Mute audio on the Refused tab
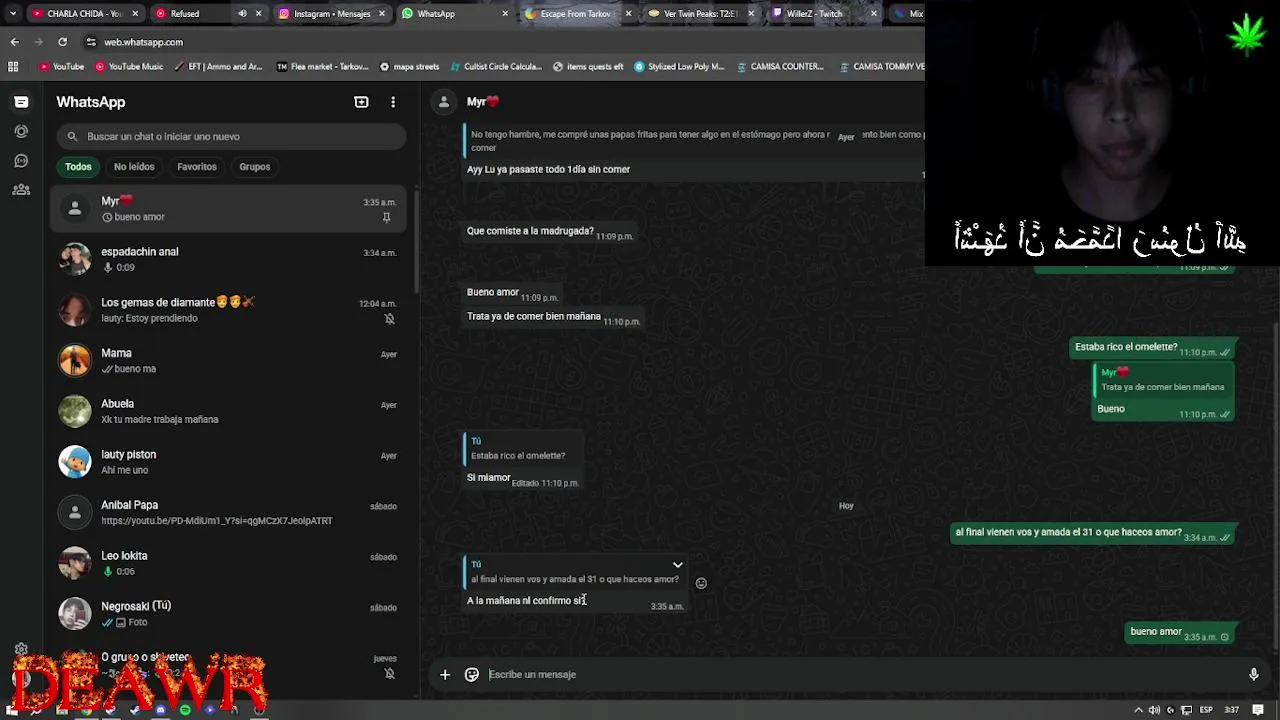Image resolution: width=1280 pixels, height=720 pixels. pyautogui.click(x=242, y=14)
